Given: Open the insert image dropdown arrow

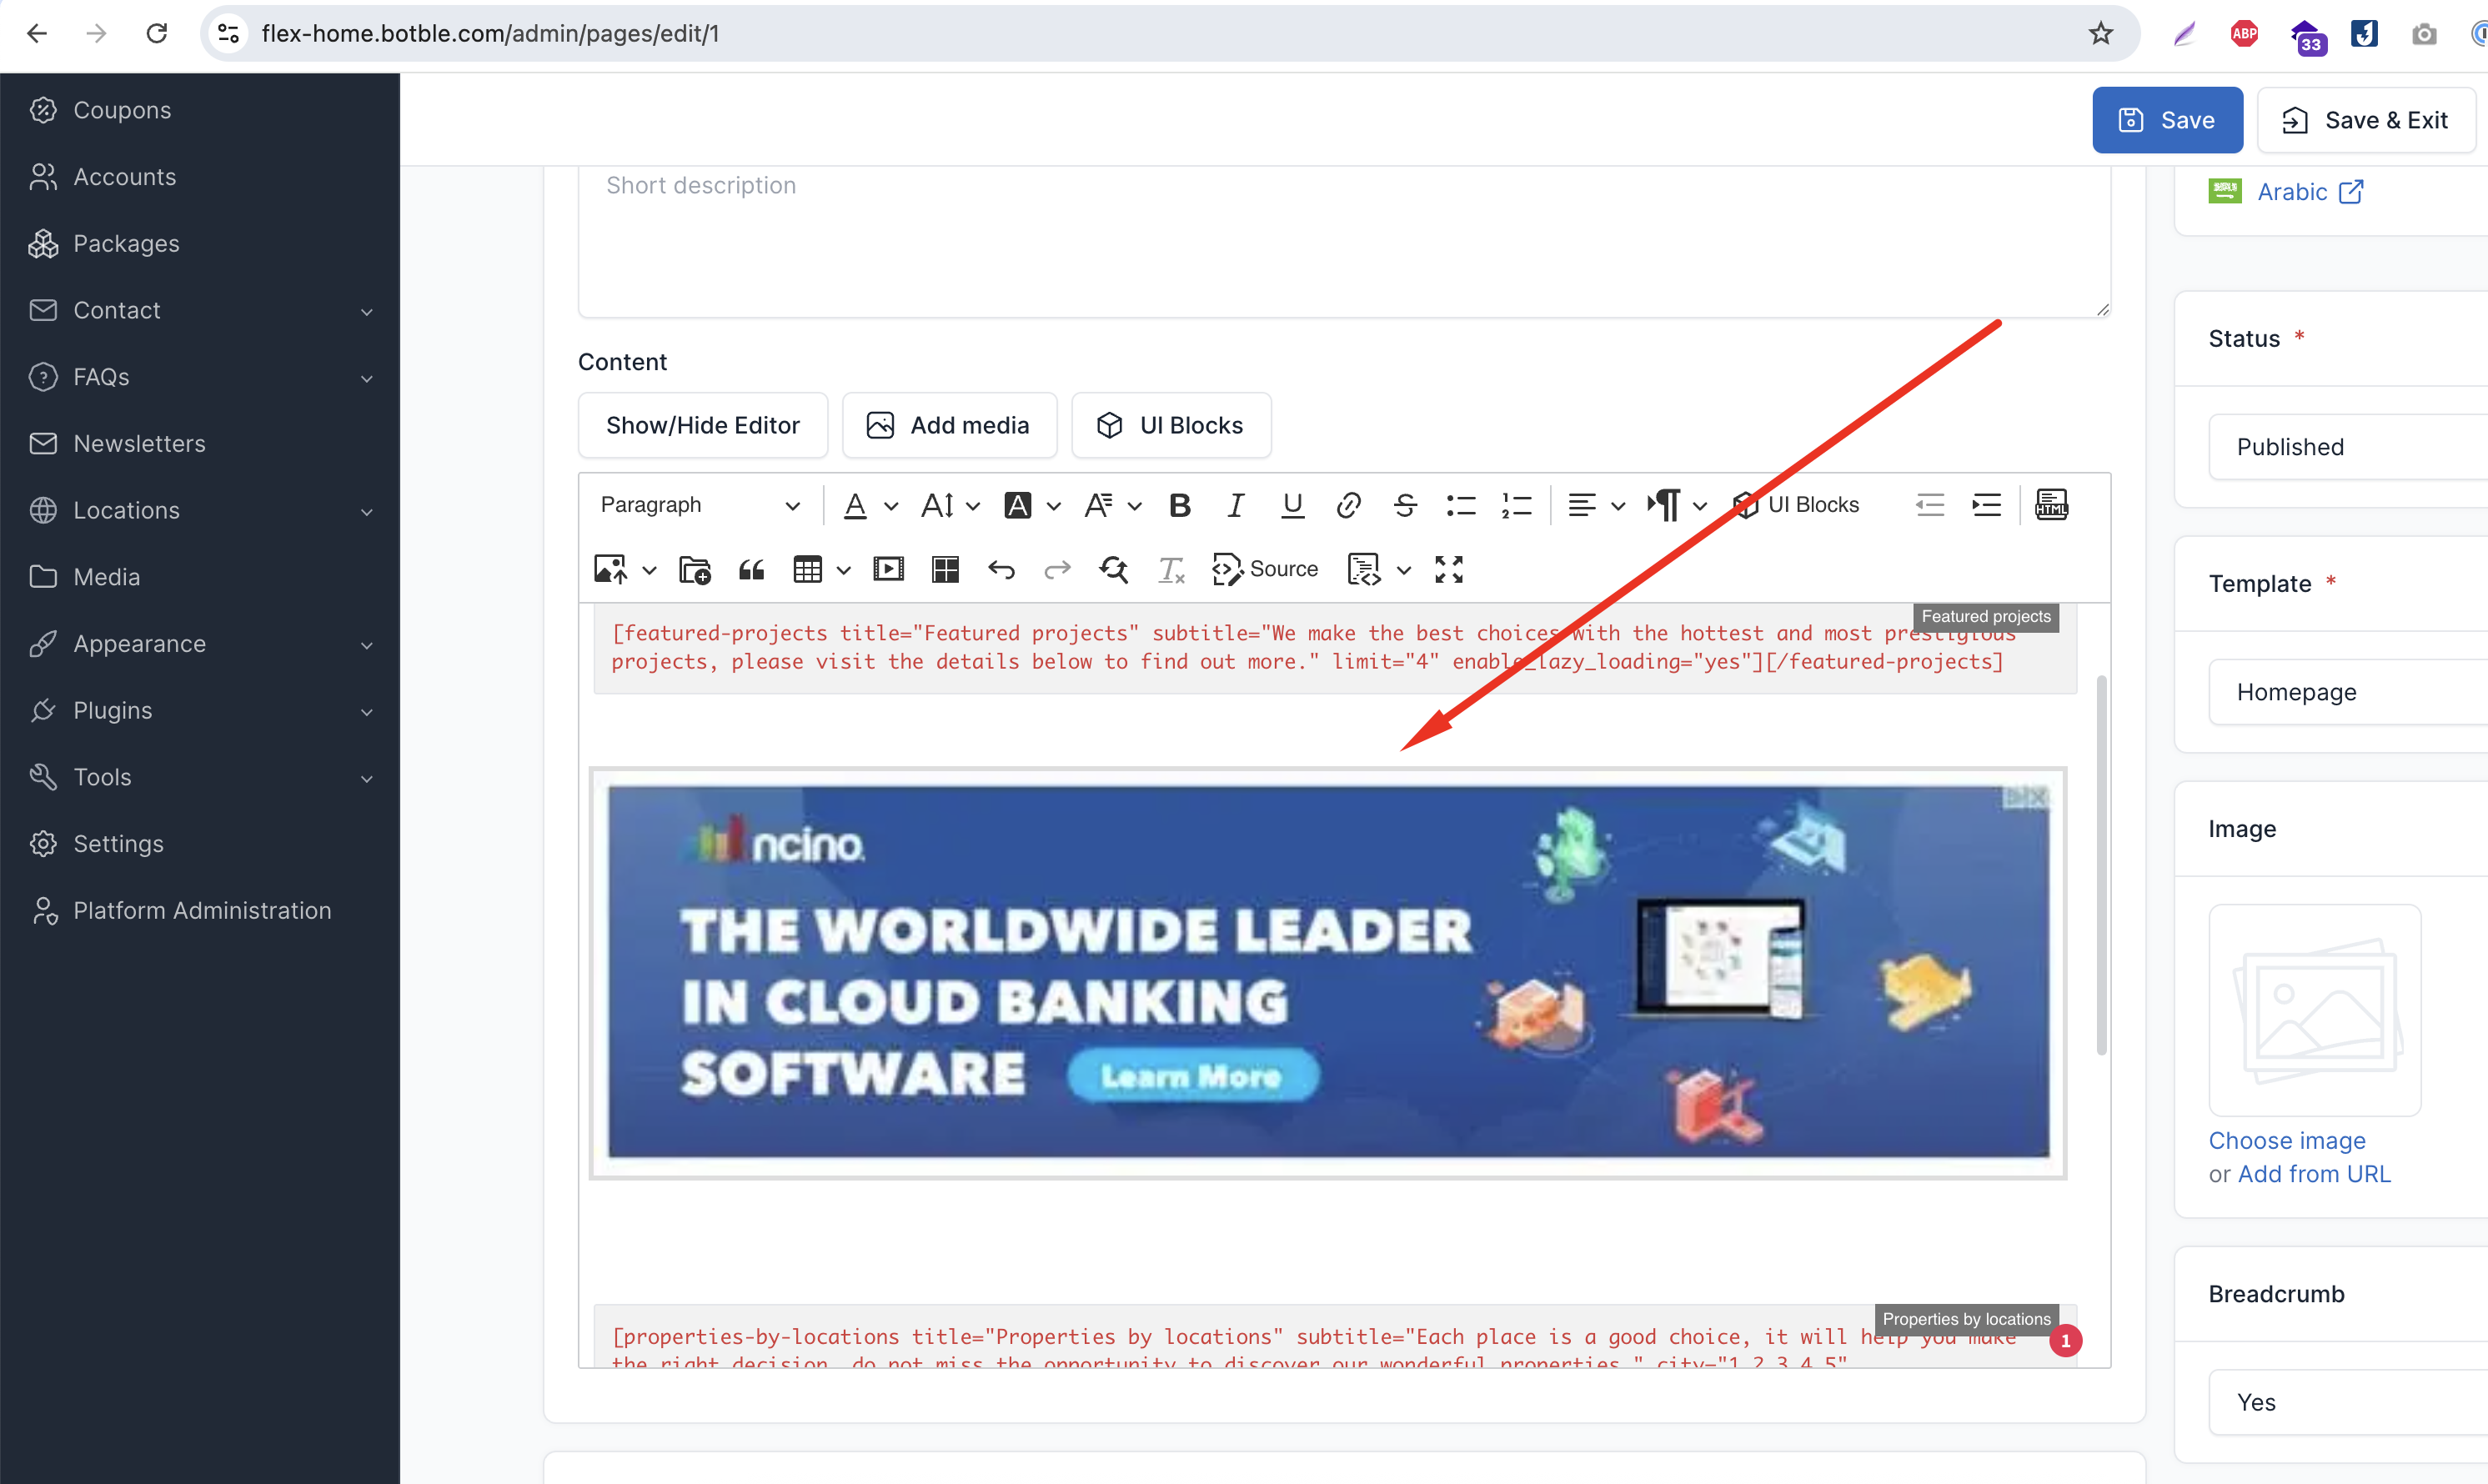Looking at the screenshot, I should pos(650,570).
